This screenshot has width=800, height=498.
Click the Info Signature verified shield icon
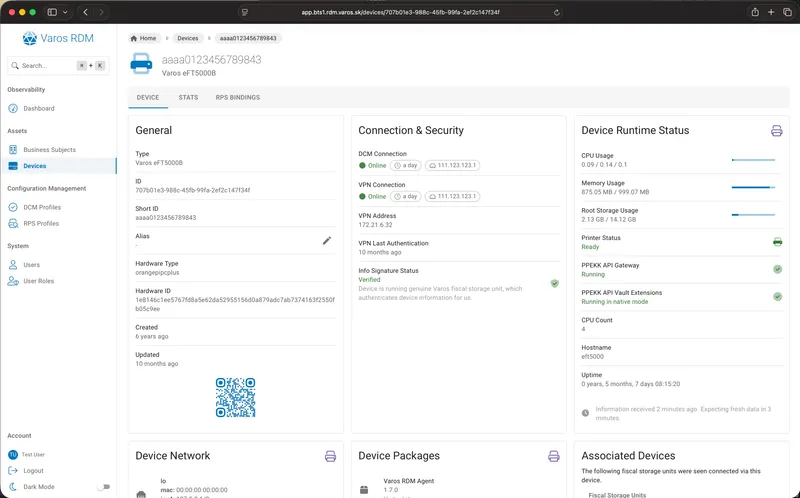554,283
